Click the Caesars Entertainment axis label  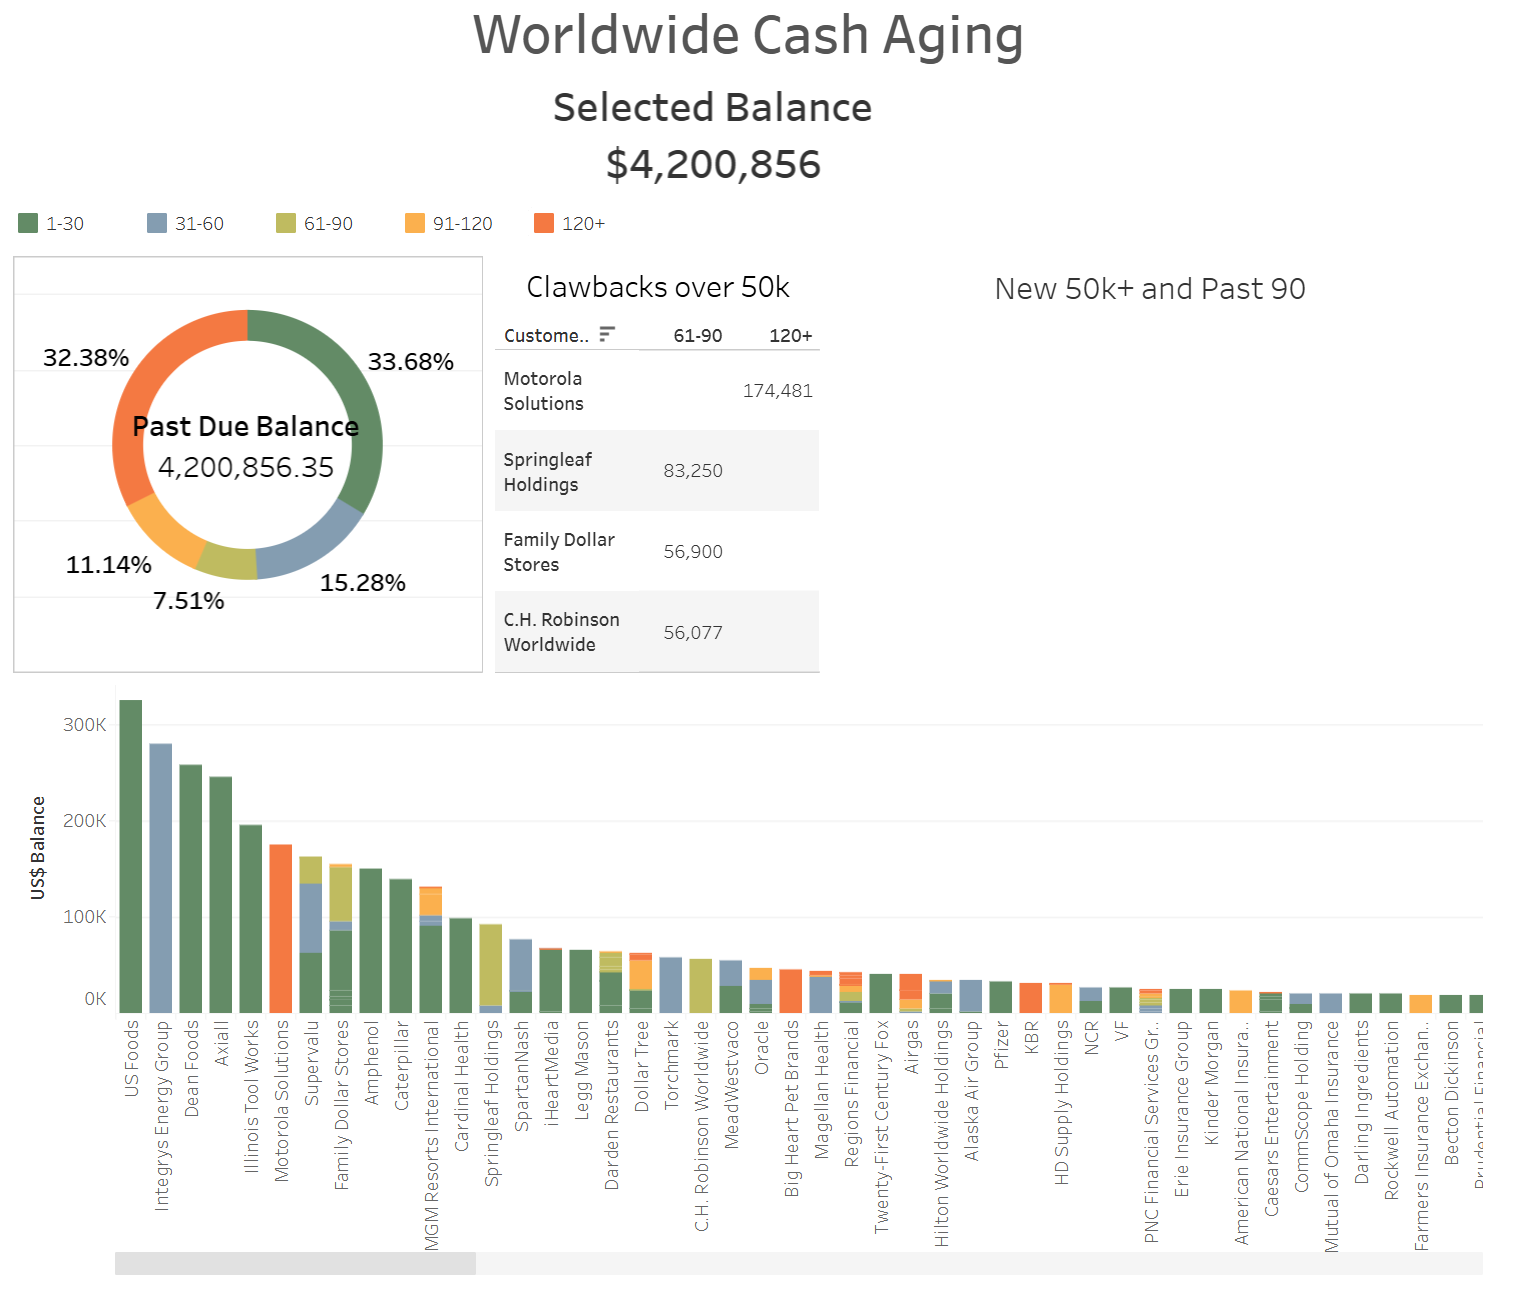(1271, 1118)
